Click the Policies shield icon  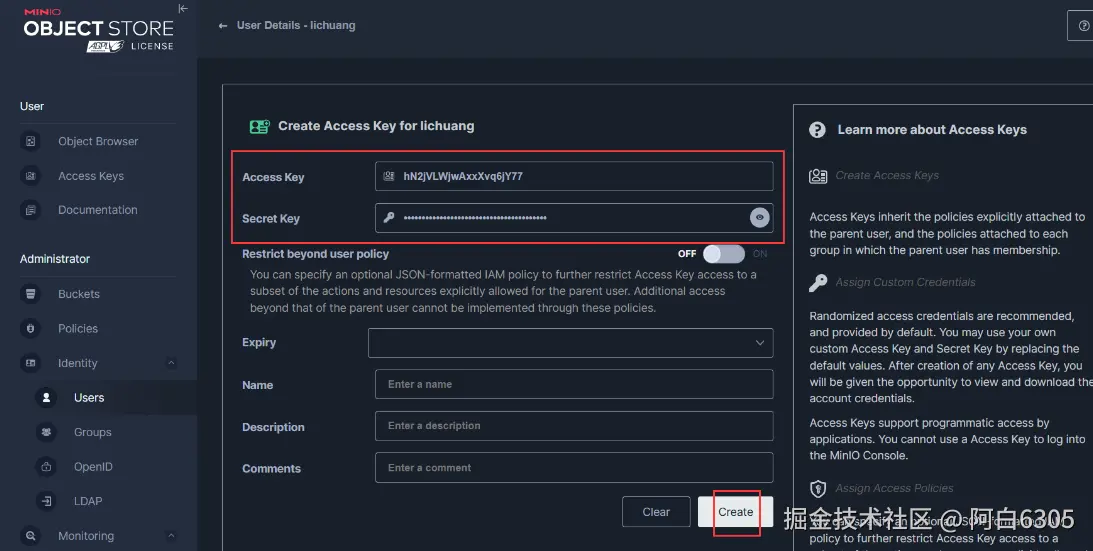(x=31, y=329)
